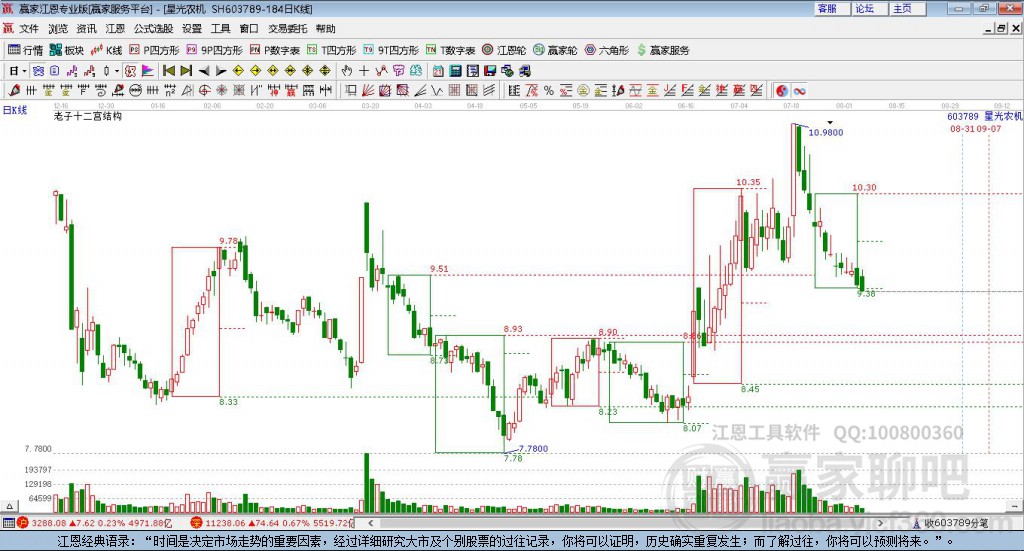Select the gold circled 金 ratio tool
Screen dimensions: 1024x551
click(x=583, y=90)
